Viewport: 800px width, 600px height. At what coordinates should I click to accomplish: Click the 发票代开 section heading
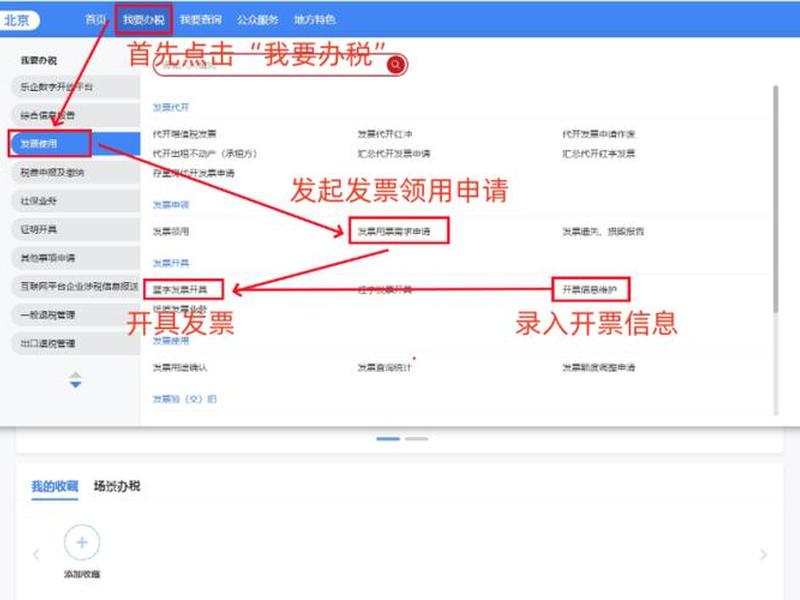coord(171,108)
